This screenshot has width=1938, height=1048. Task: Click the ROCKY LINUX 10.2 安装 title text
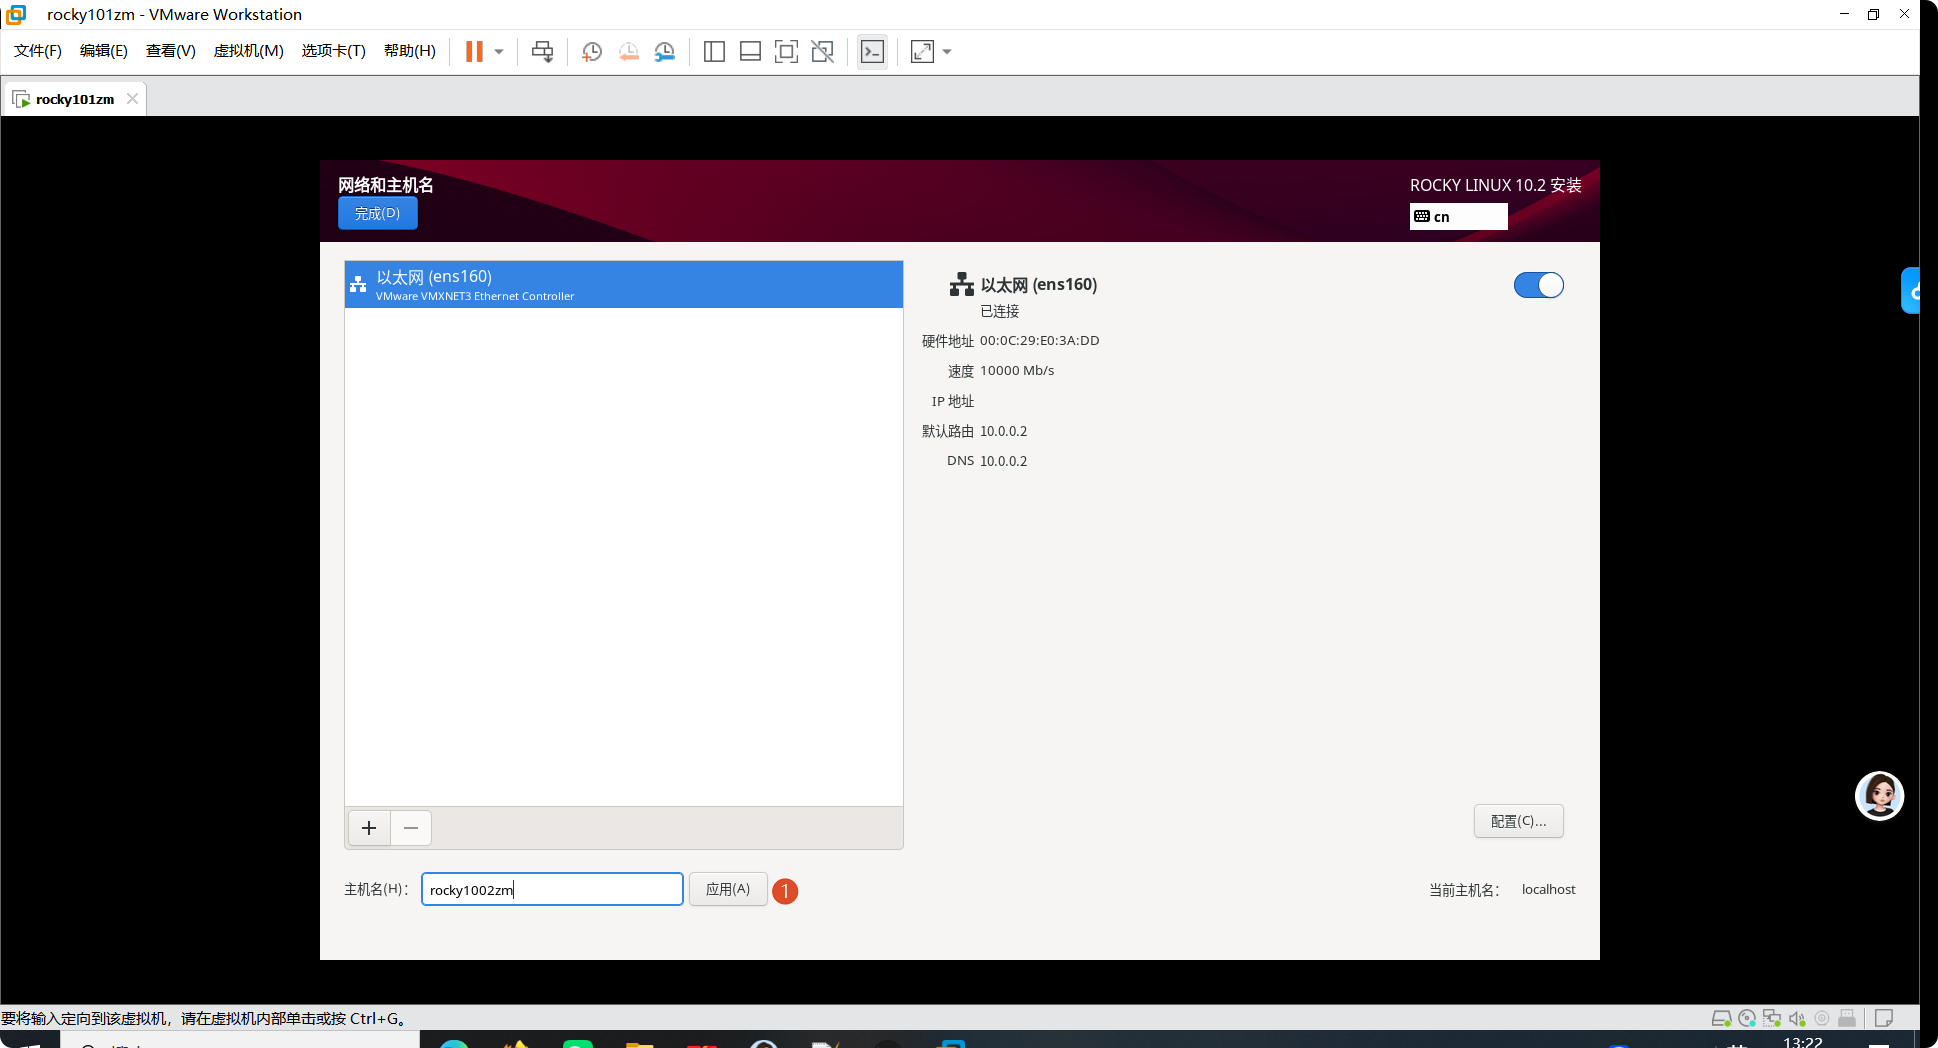(x=1496, y=185)
